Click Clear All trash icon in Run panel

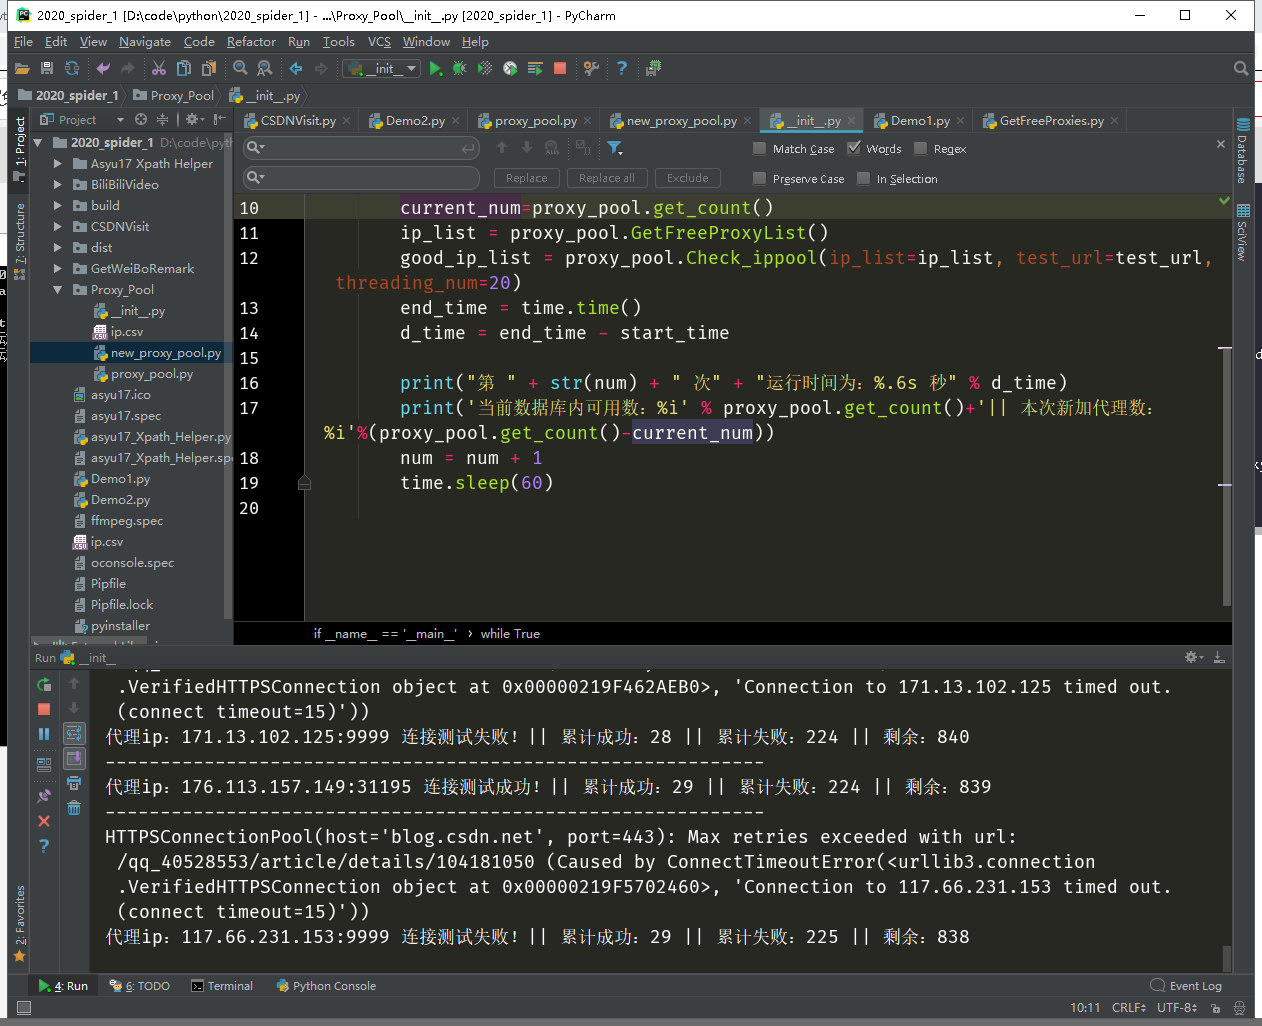(74, 808)
